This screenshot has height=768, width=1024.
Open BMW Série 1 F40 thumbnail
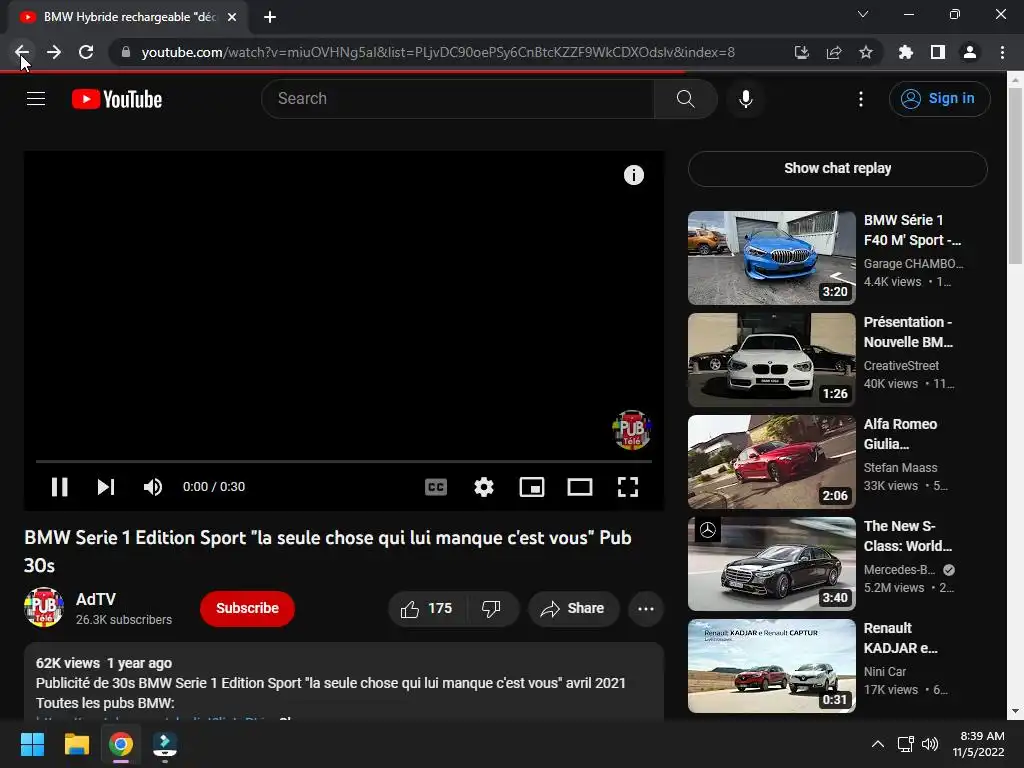(x=772, y=258)
